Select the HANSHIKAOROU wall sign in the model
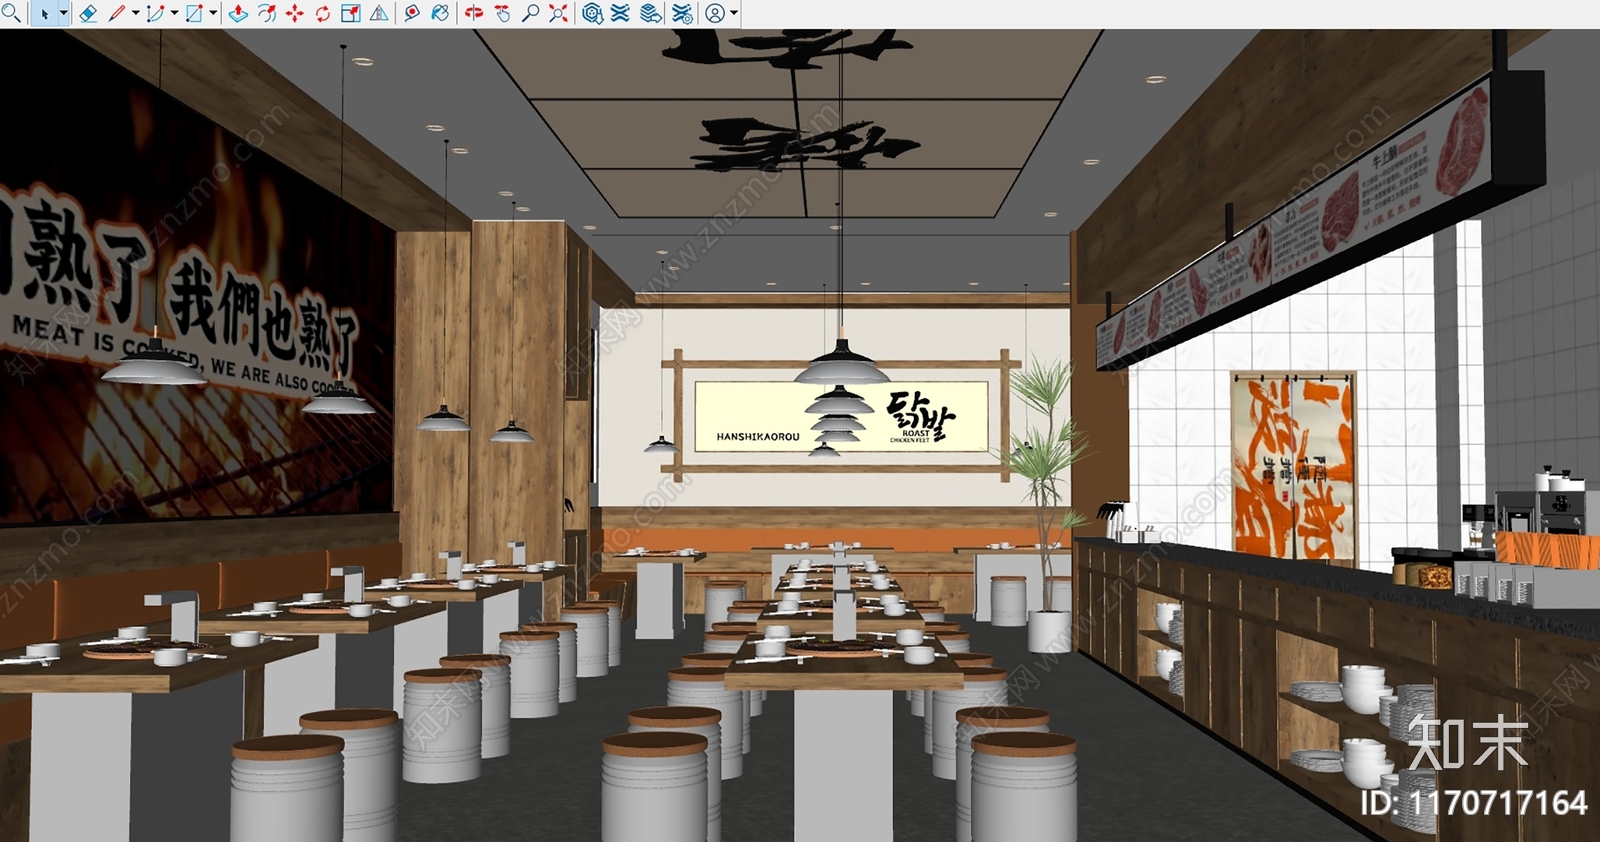 point(841,415)
